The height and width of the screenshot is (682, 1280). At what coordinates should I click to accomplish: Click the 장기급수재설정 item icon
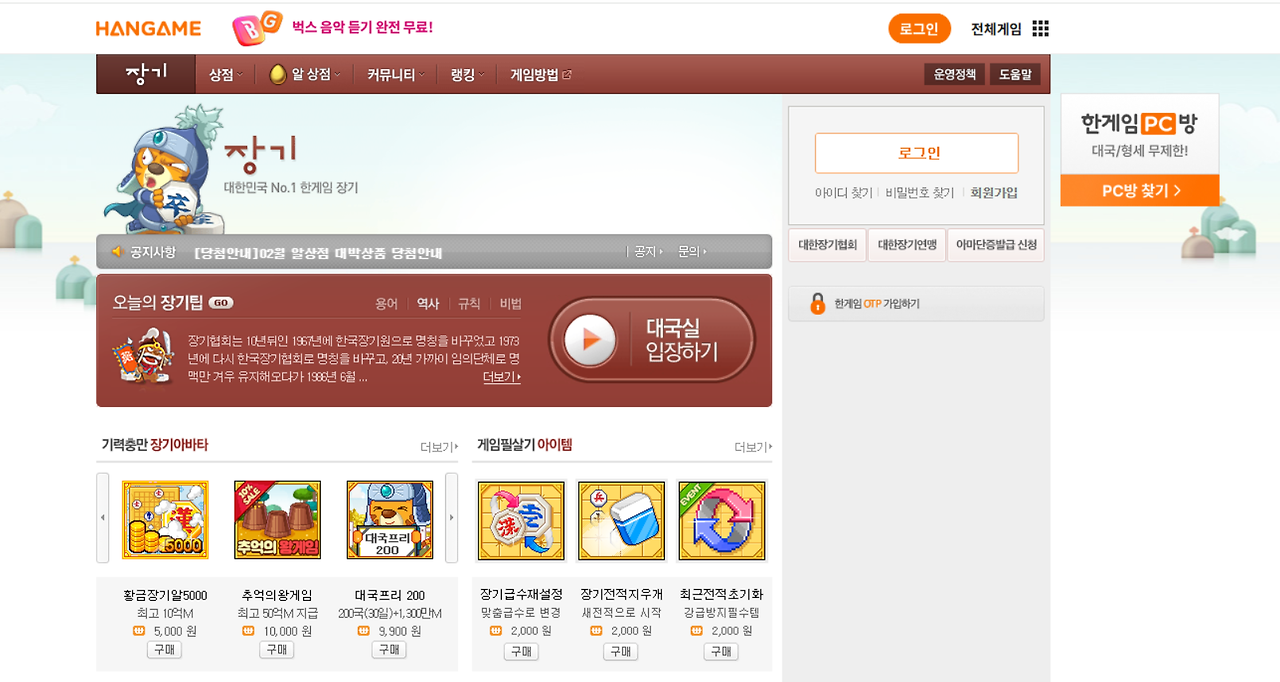point(521,520)
